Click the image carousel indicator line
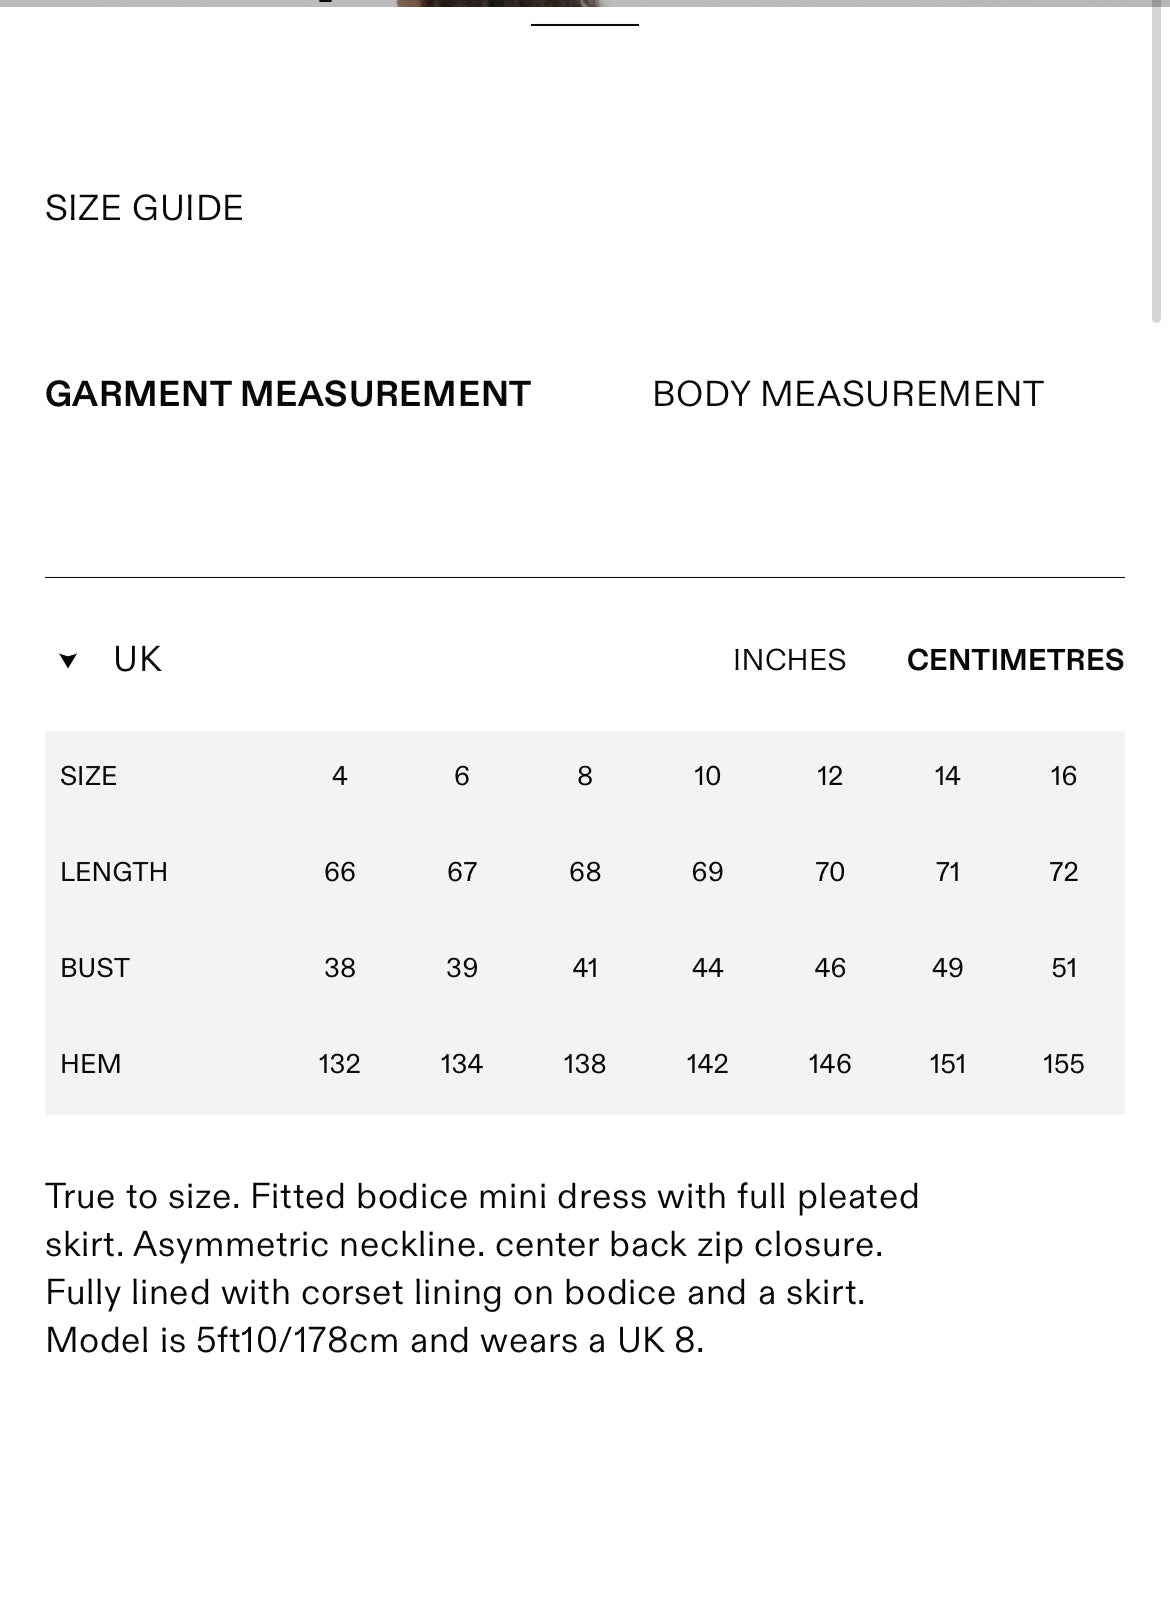This screenshot has width=1170, height=1602. [x=584, y=24]
